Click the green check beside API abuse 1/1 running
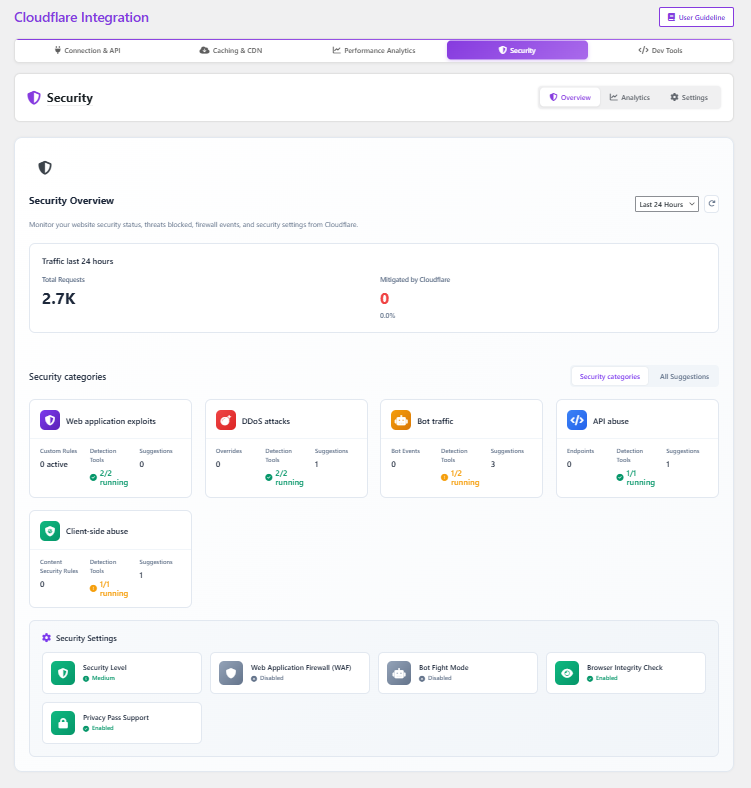The height and width of the screenshot is (788, 751). pos(619,477)
